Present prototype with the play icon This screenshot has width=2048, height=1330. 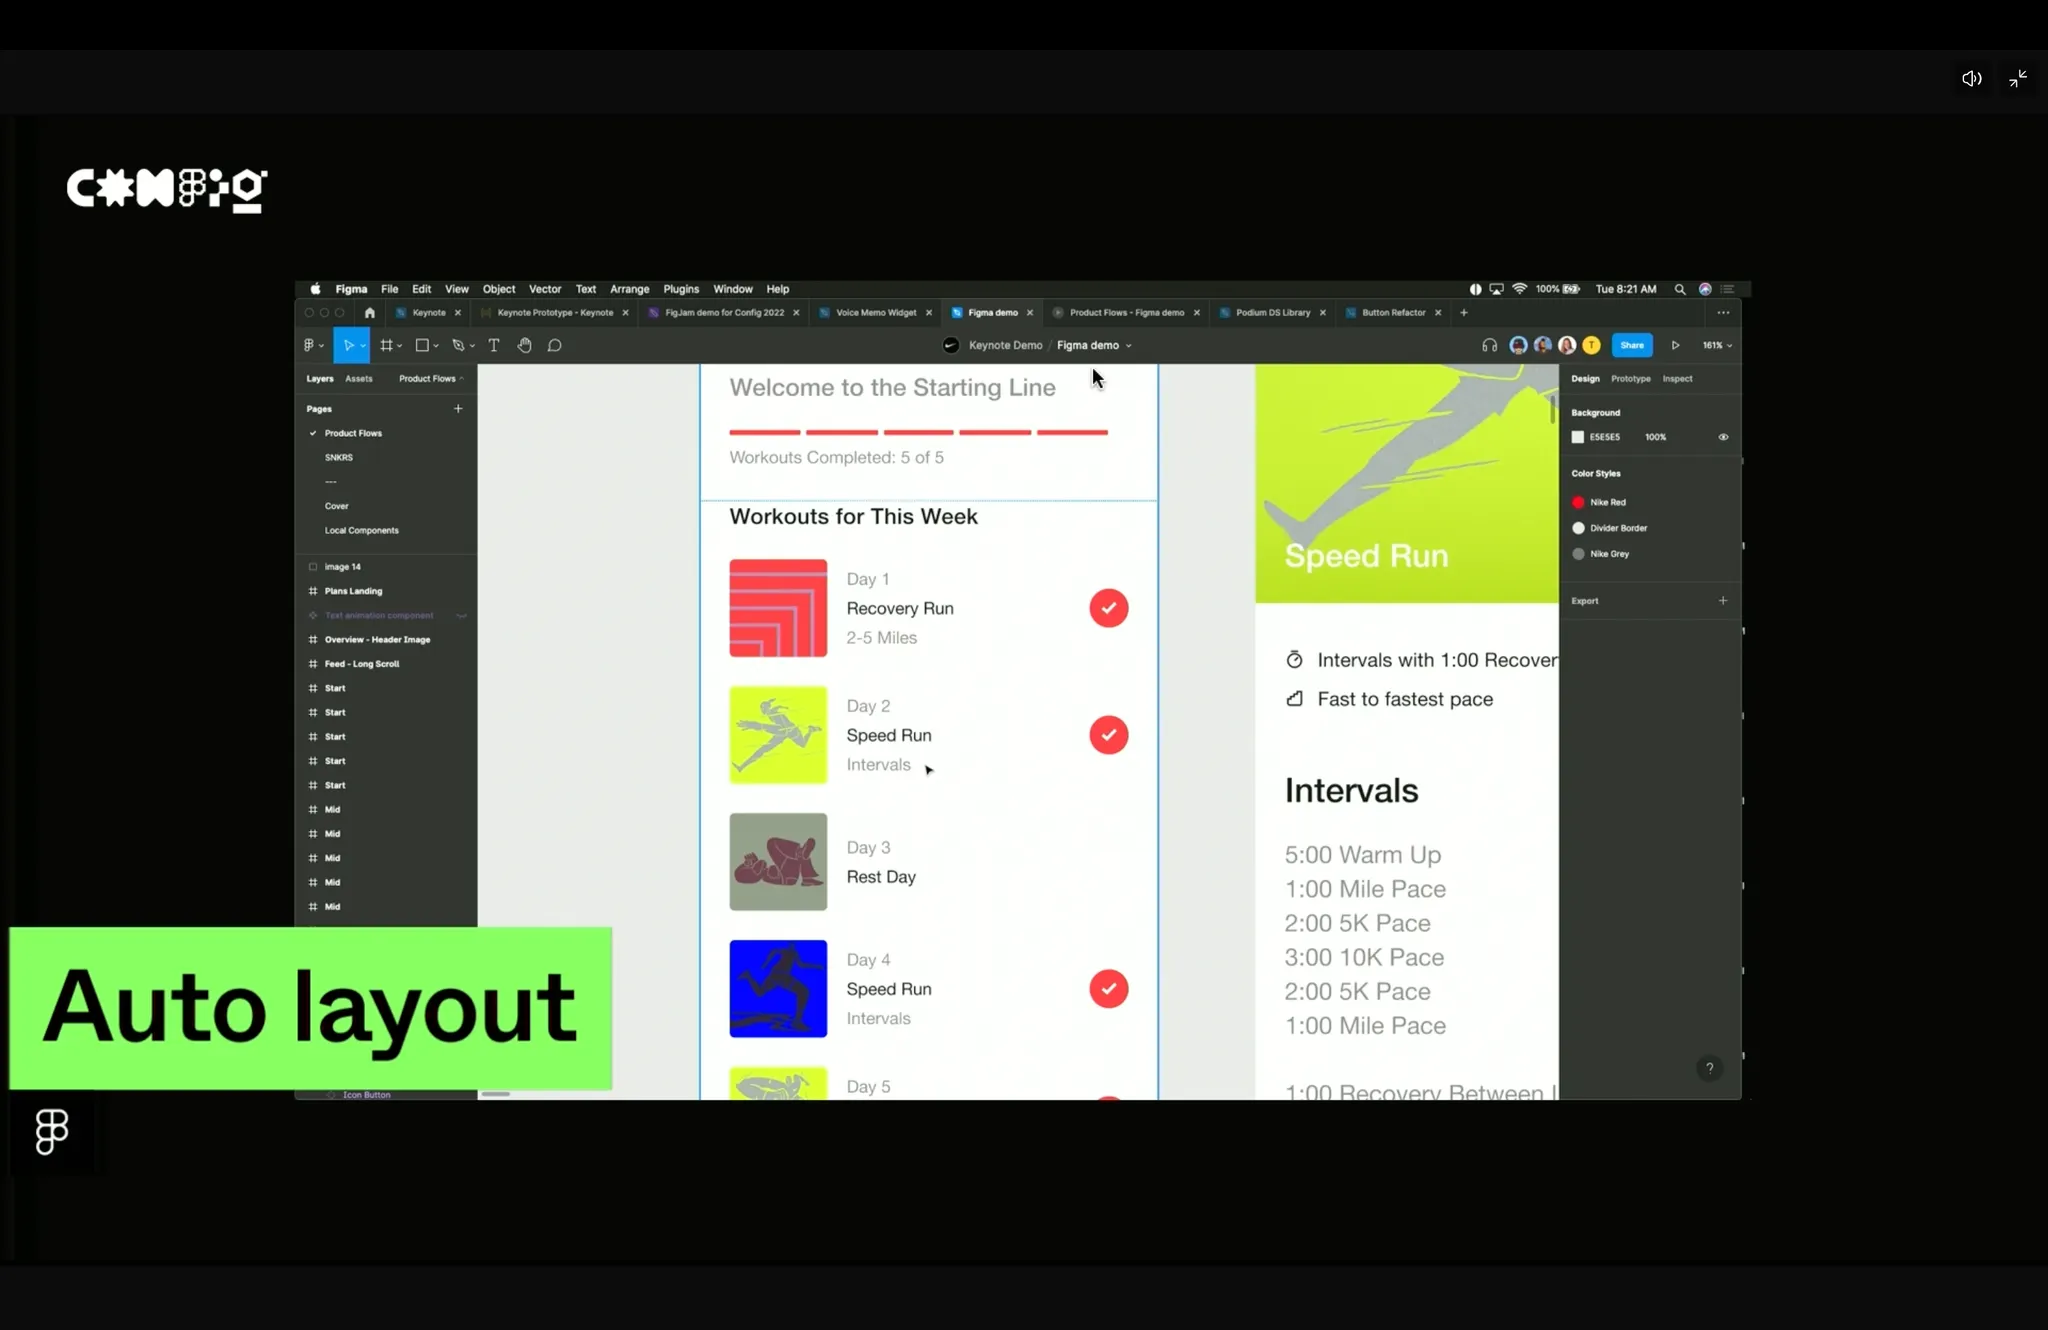[1675, 345]
